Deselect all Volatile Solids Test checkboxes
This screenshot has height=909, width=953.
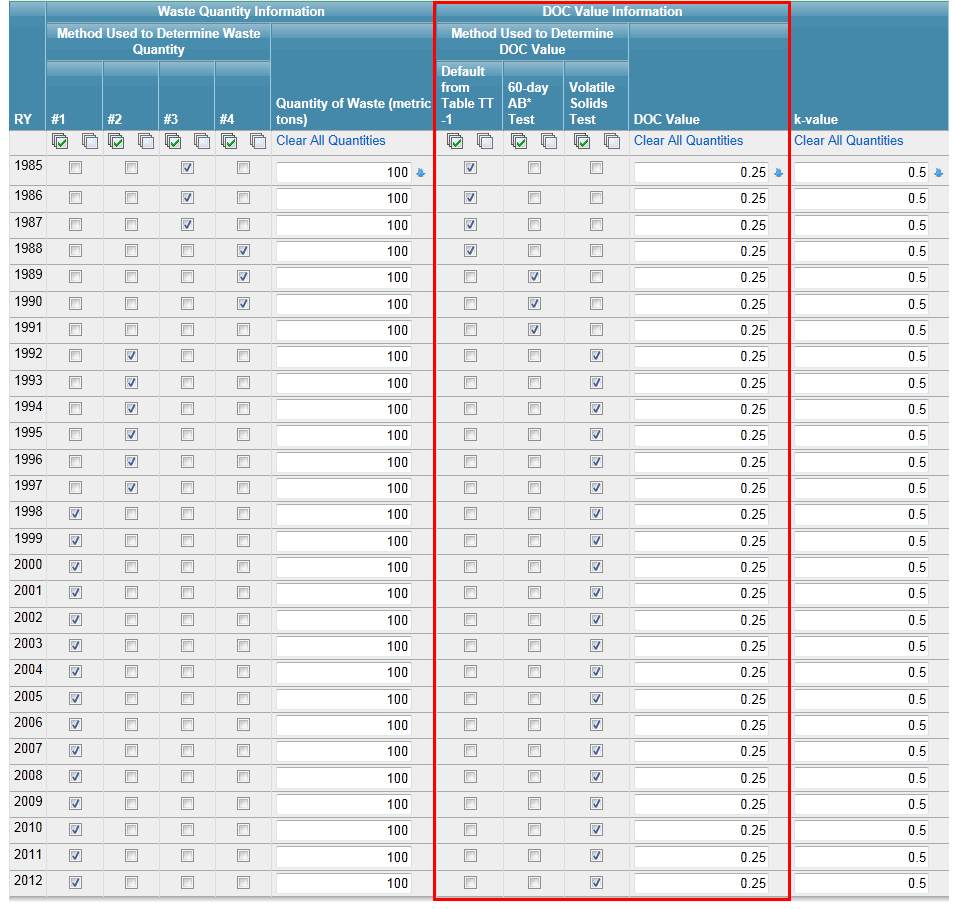(611, 142)
